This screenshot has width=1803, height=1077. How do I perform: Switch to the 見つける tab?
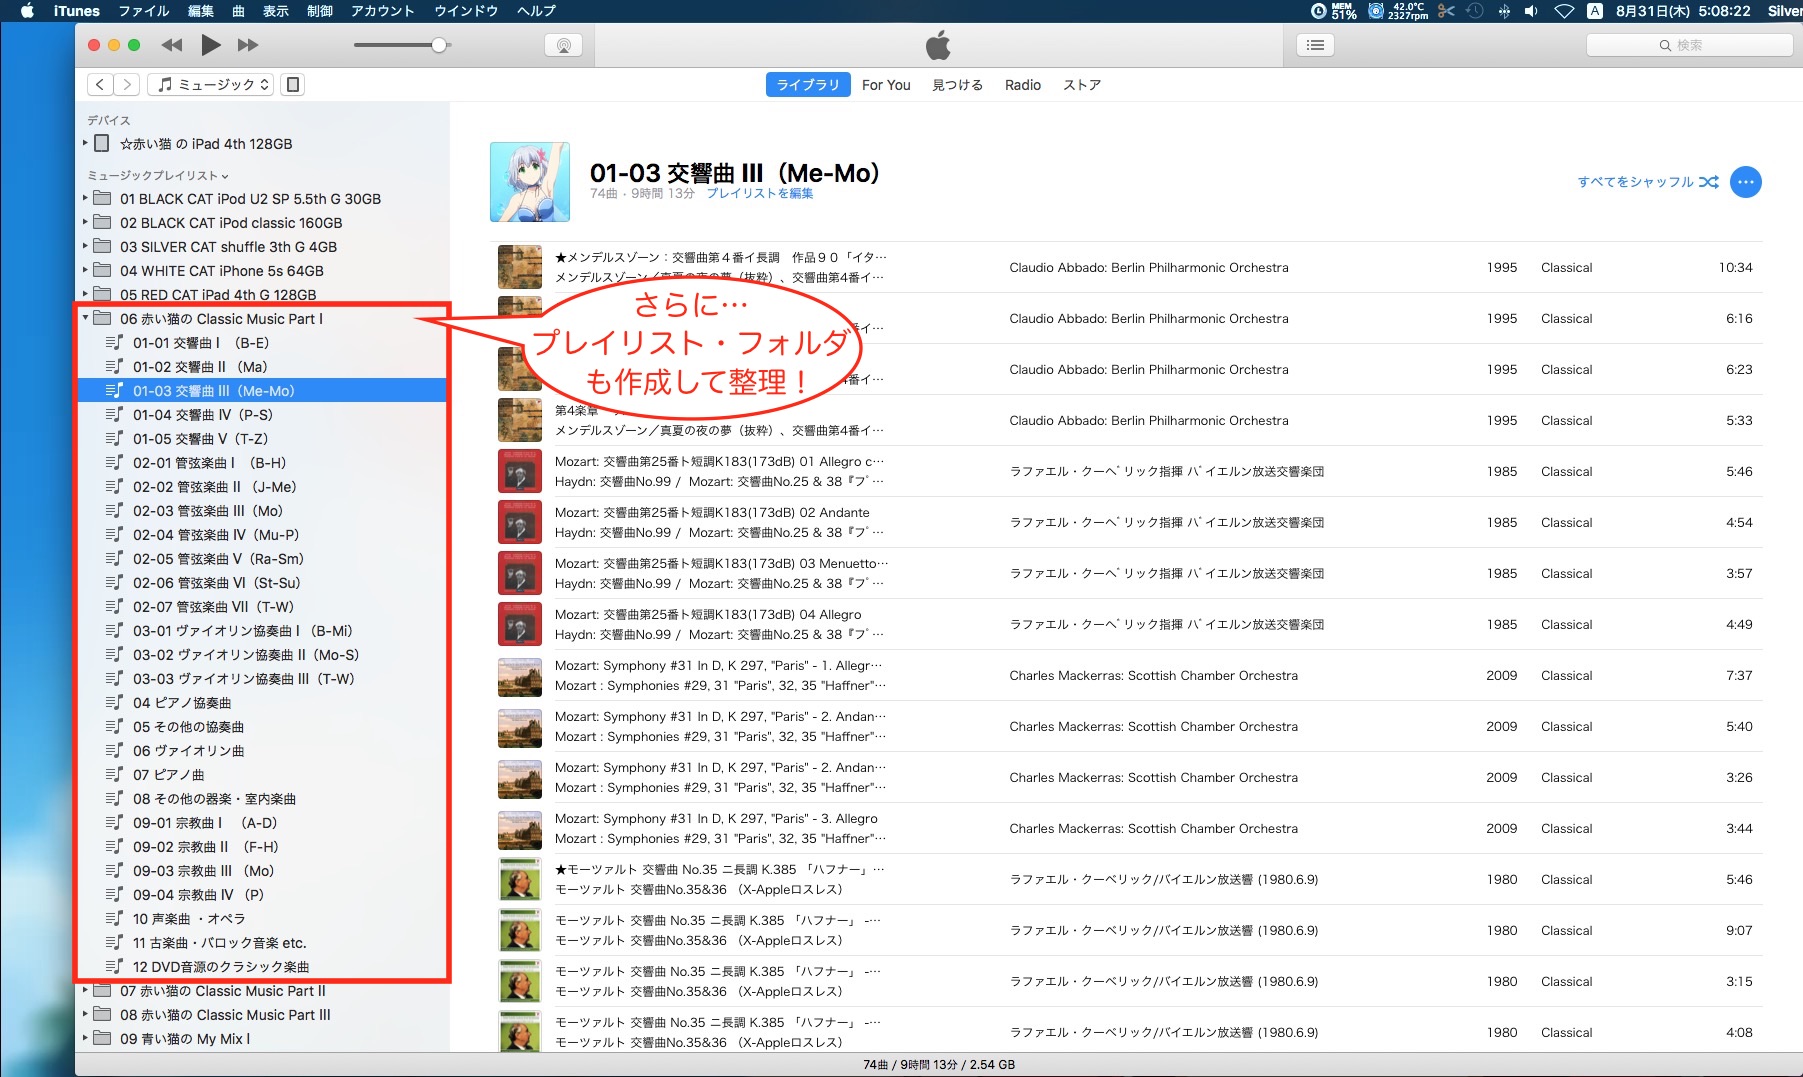(x=957, y=85)
